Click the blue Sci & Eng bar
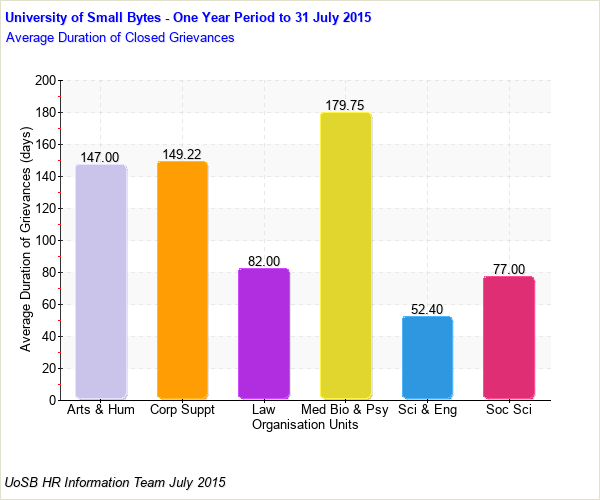Image resolution: width=600 pixels, height=500 pixels. point(427,358)
